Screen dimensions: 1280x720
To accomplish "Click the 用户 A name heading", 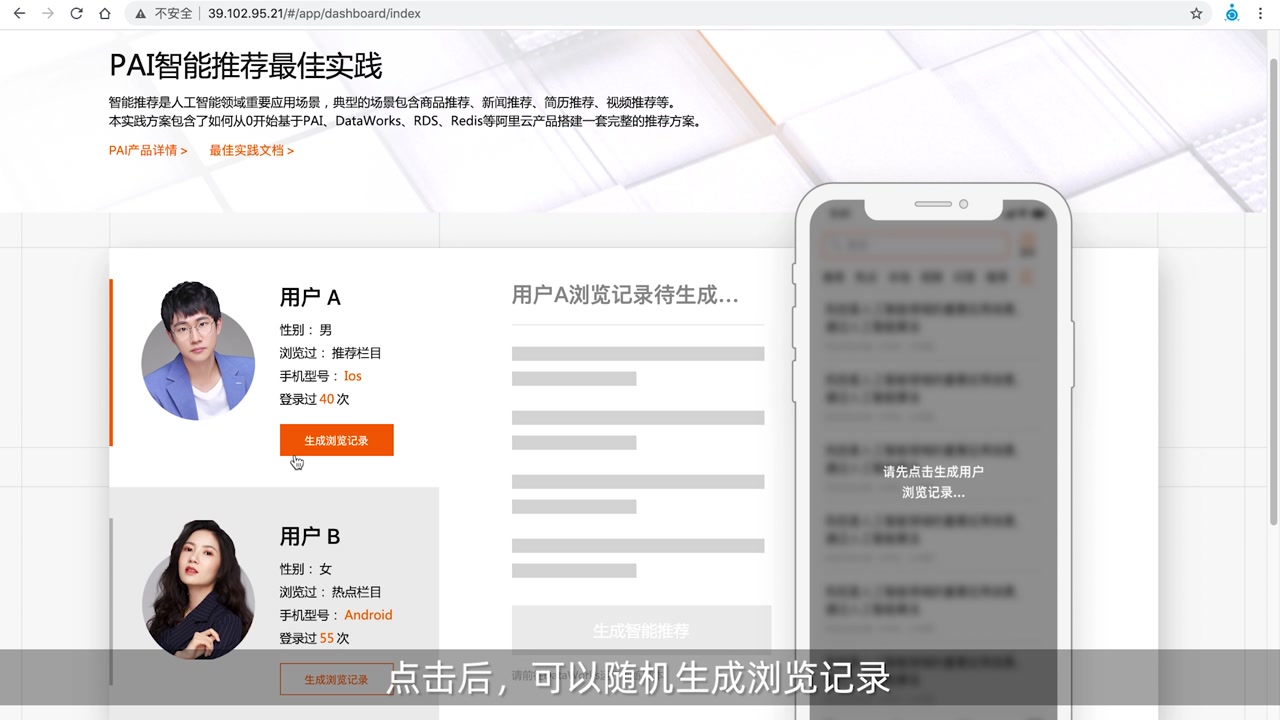I will (x=310, y=297).
